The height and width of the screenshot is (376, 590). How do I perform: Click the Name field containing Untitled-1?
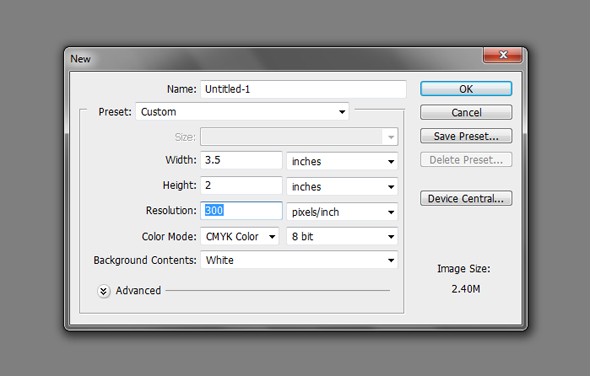click(303, 89)
